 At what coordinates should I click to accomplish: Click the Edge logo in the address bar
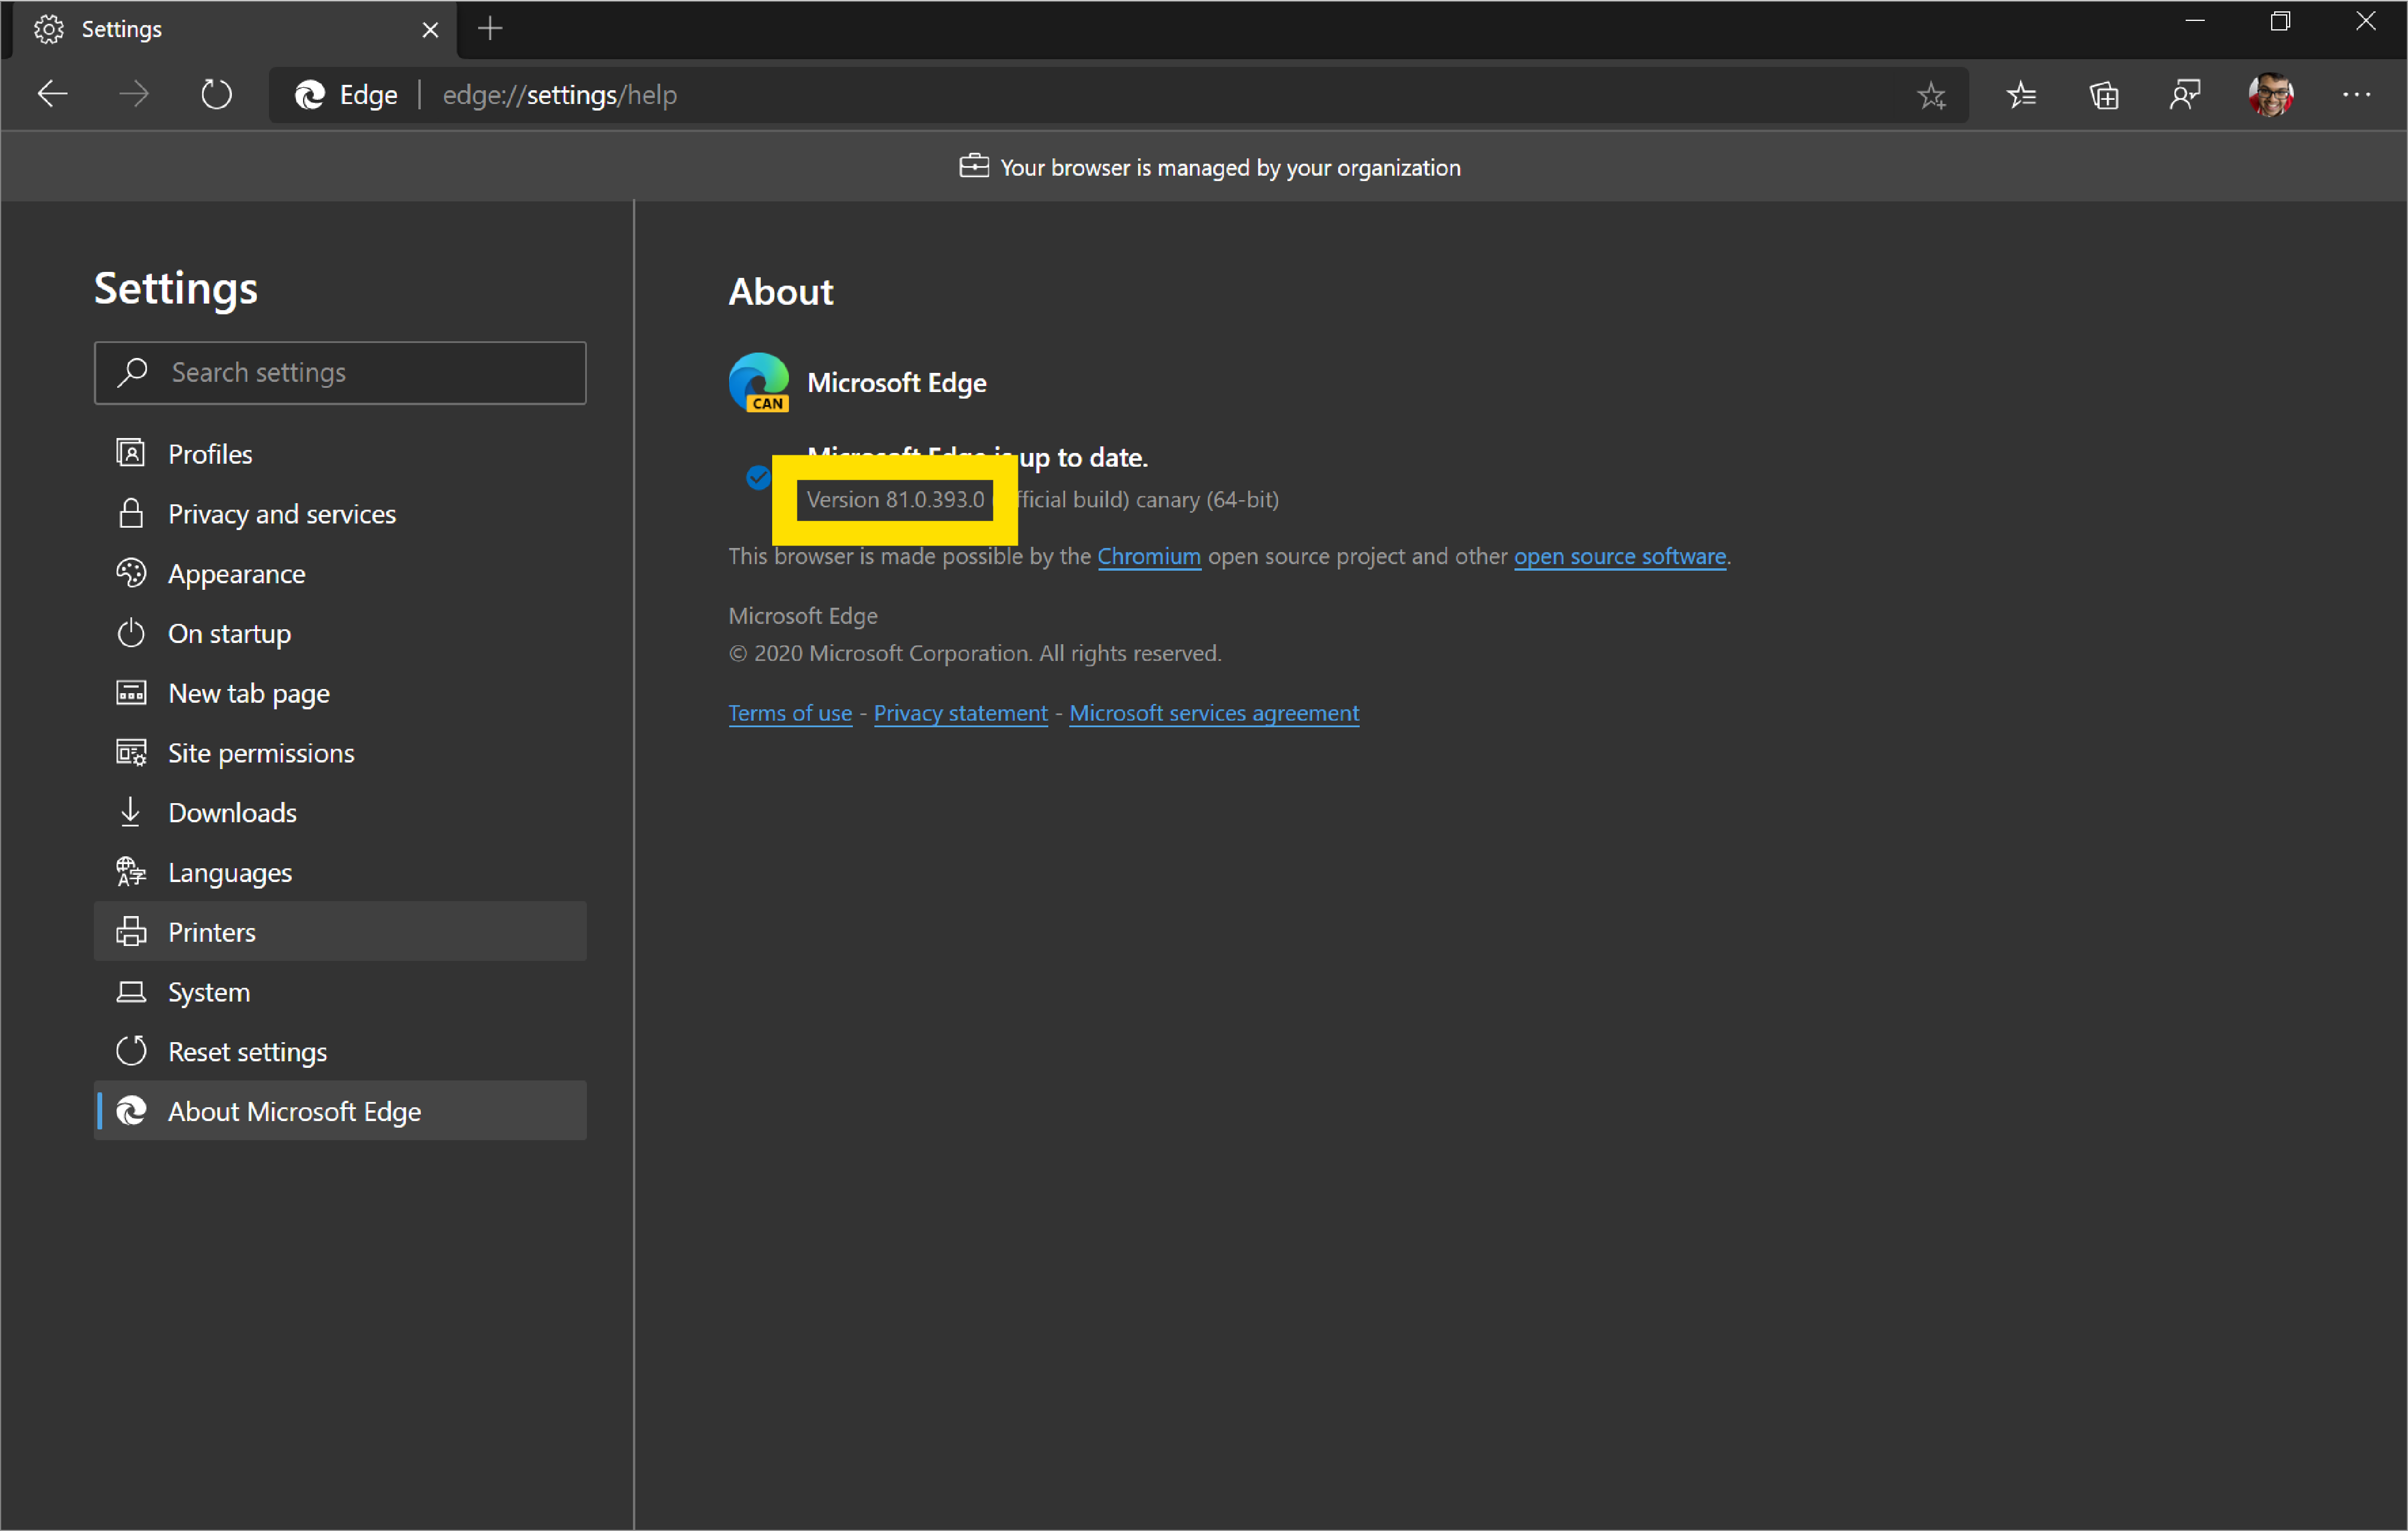pos(309,94)
